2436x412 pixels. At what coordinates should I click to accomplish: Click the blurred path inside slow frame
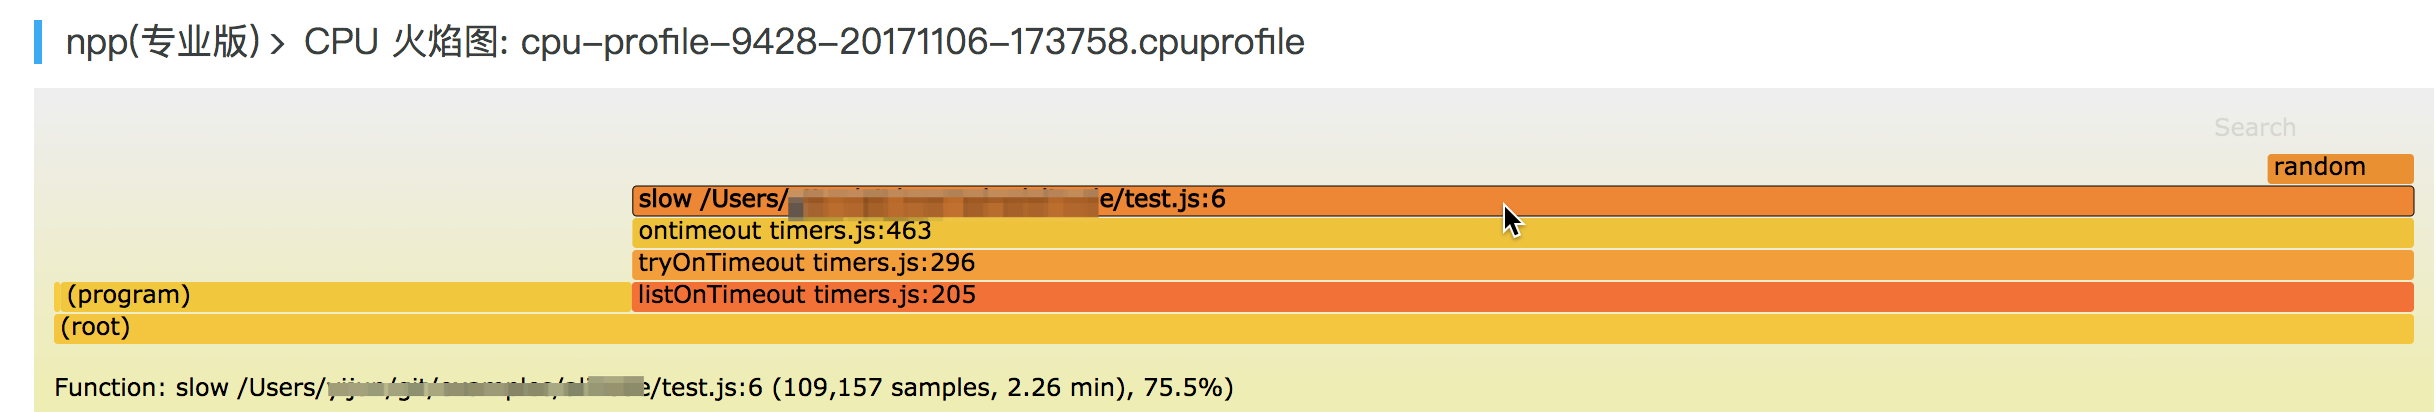943,203
